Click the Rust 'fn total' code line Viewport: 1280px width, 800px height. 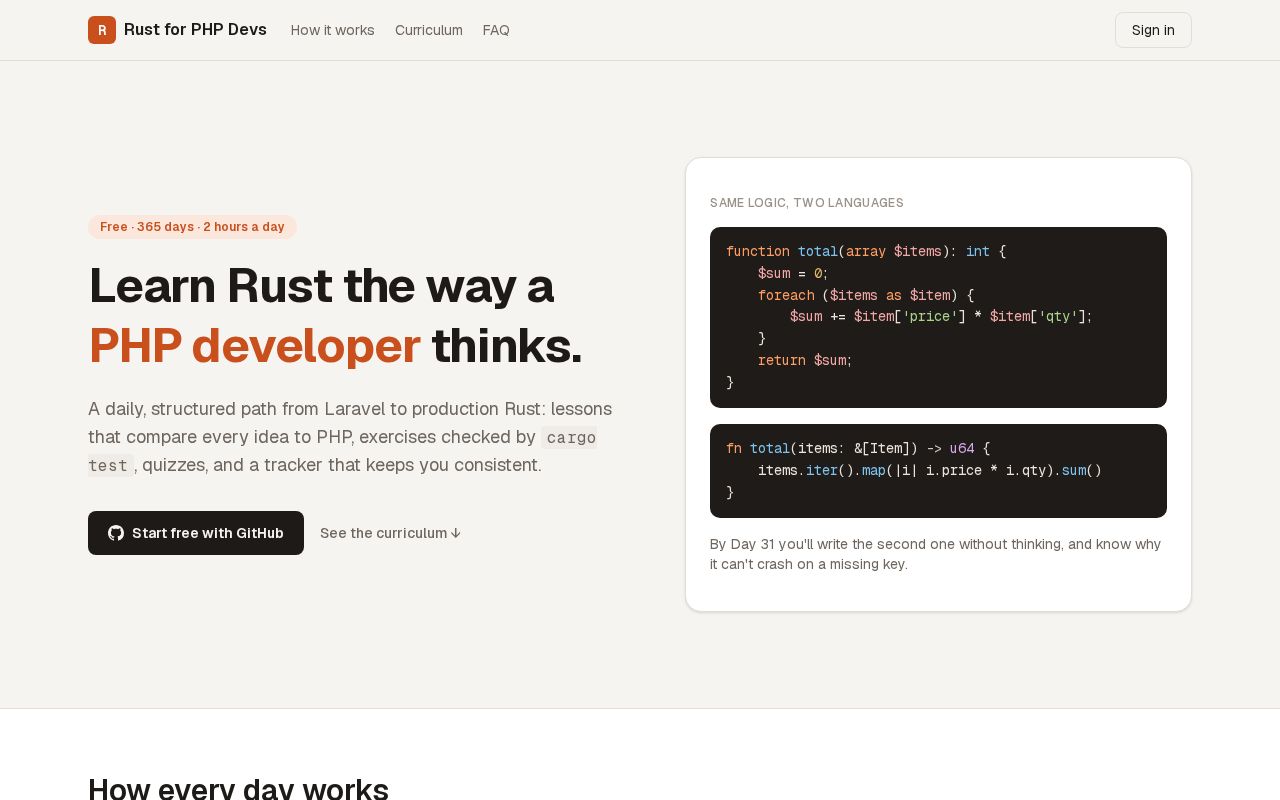858,448
